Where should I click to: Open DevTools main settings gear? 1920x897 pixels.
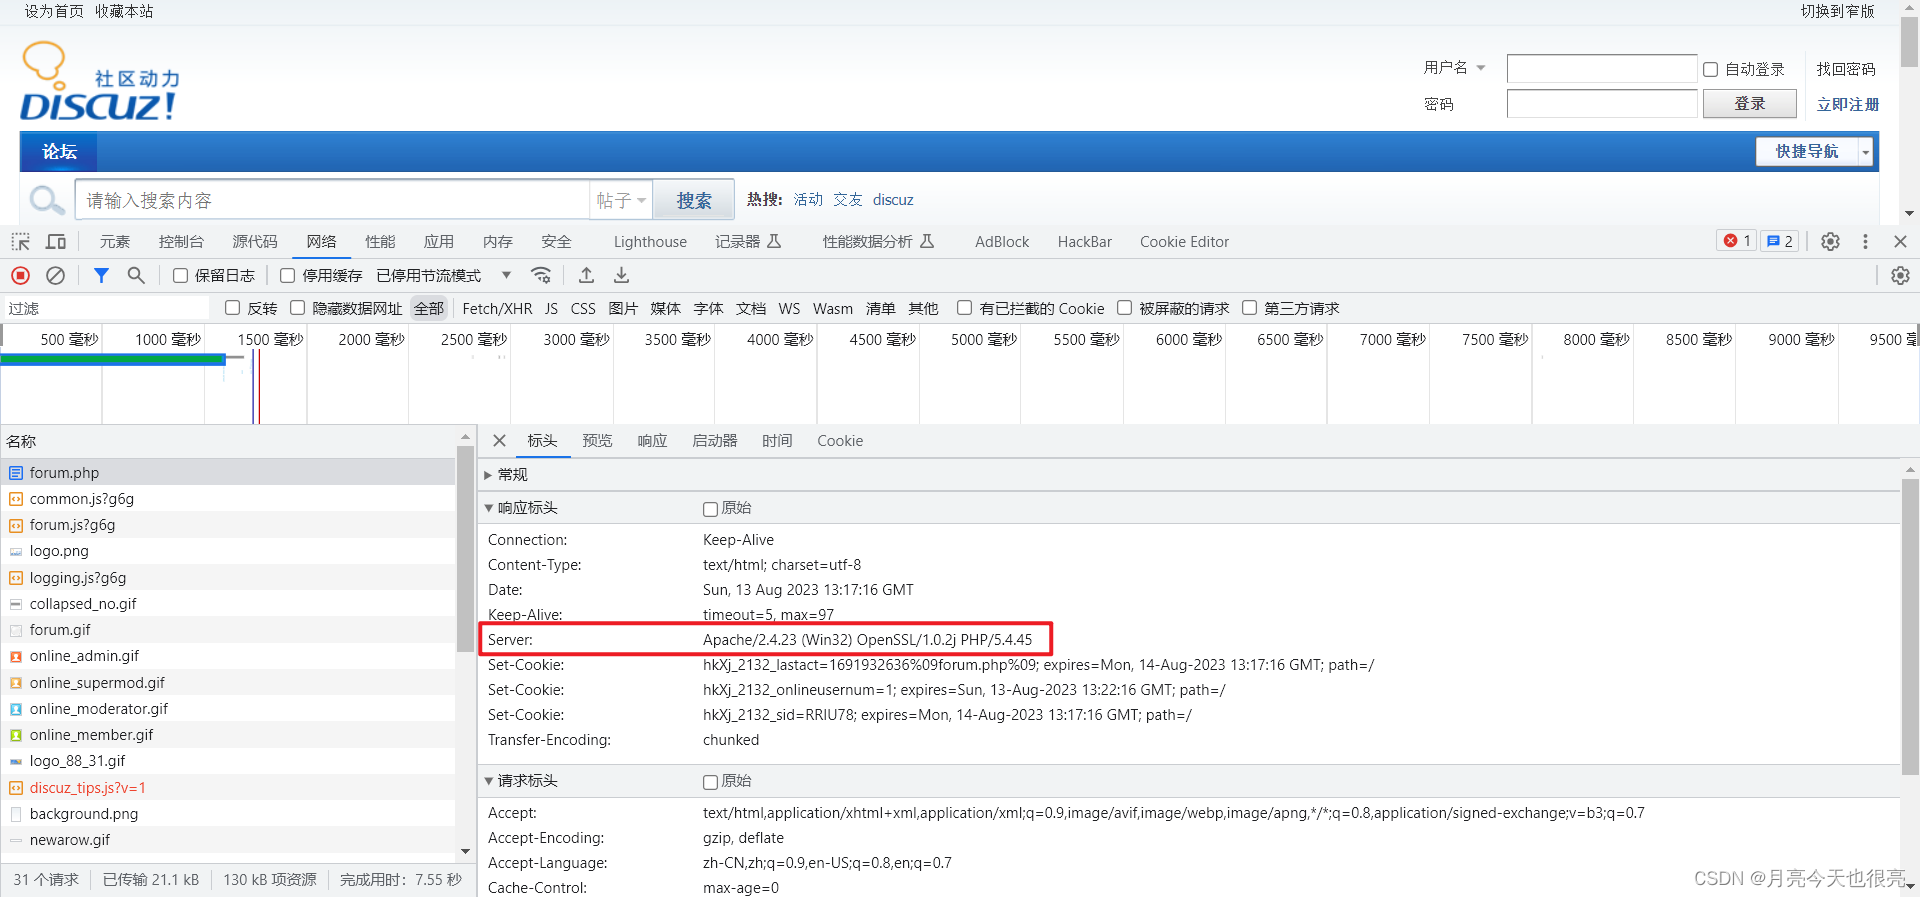tap(1830, 242)
